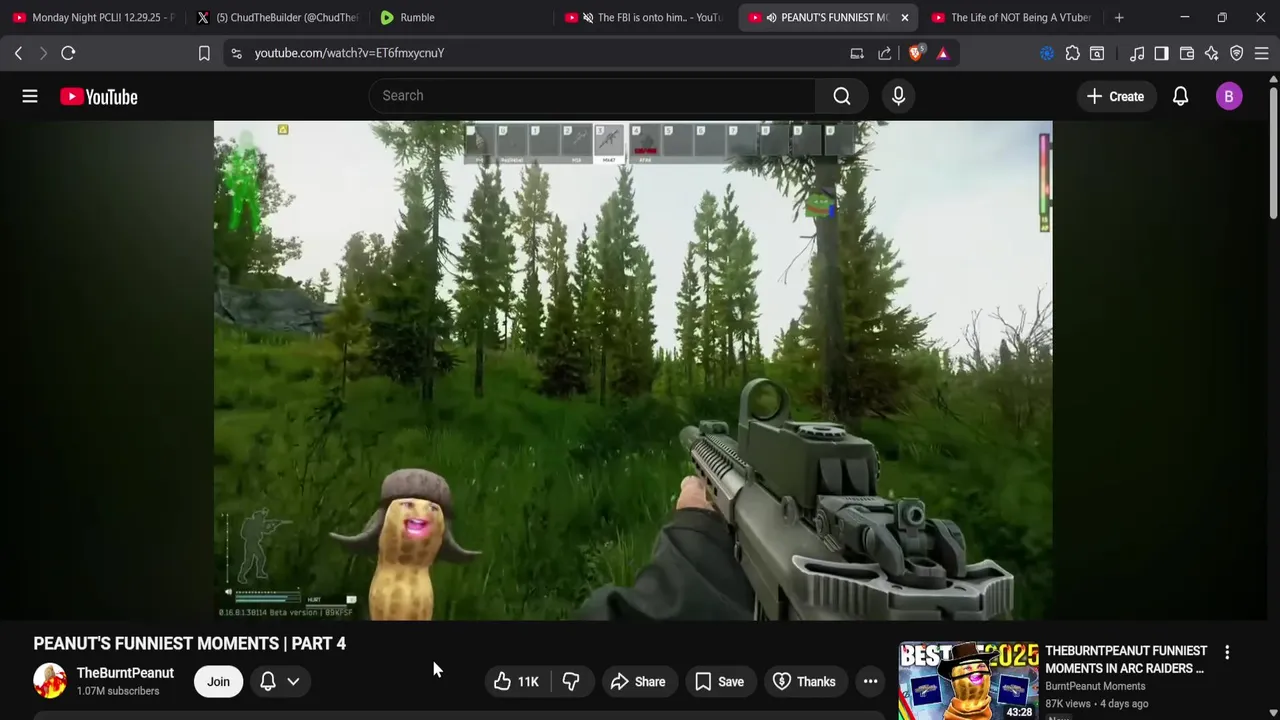Open options for the recommended video
Viewport: 1280px width, 720px height.
click(1227, 652)
